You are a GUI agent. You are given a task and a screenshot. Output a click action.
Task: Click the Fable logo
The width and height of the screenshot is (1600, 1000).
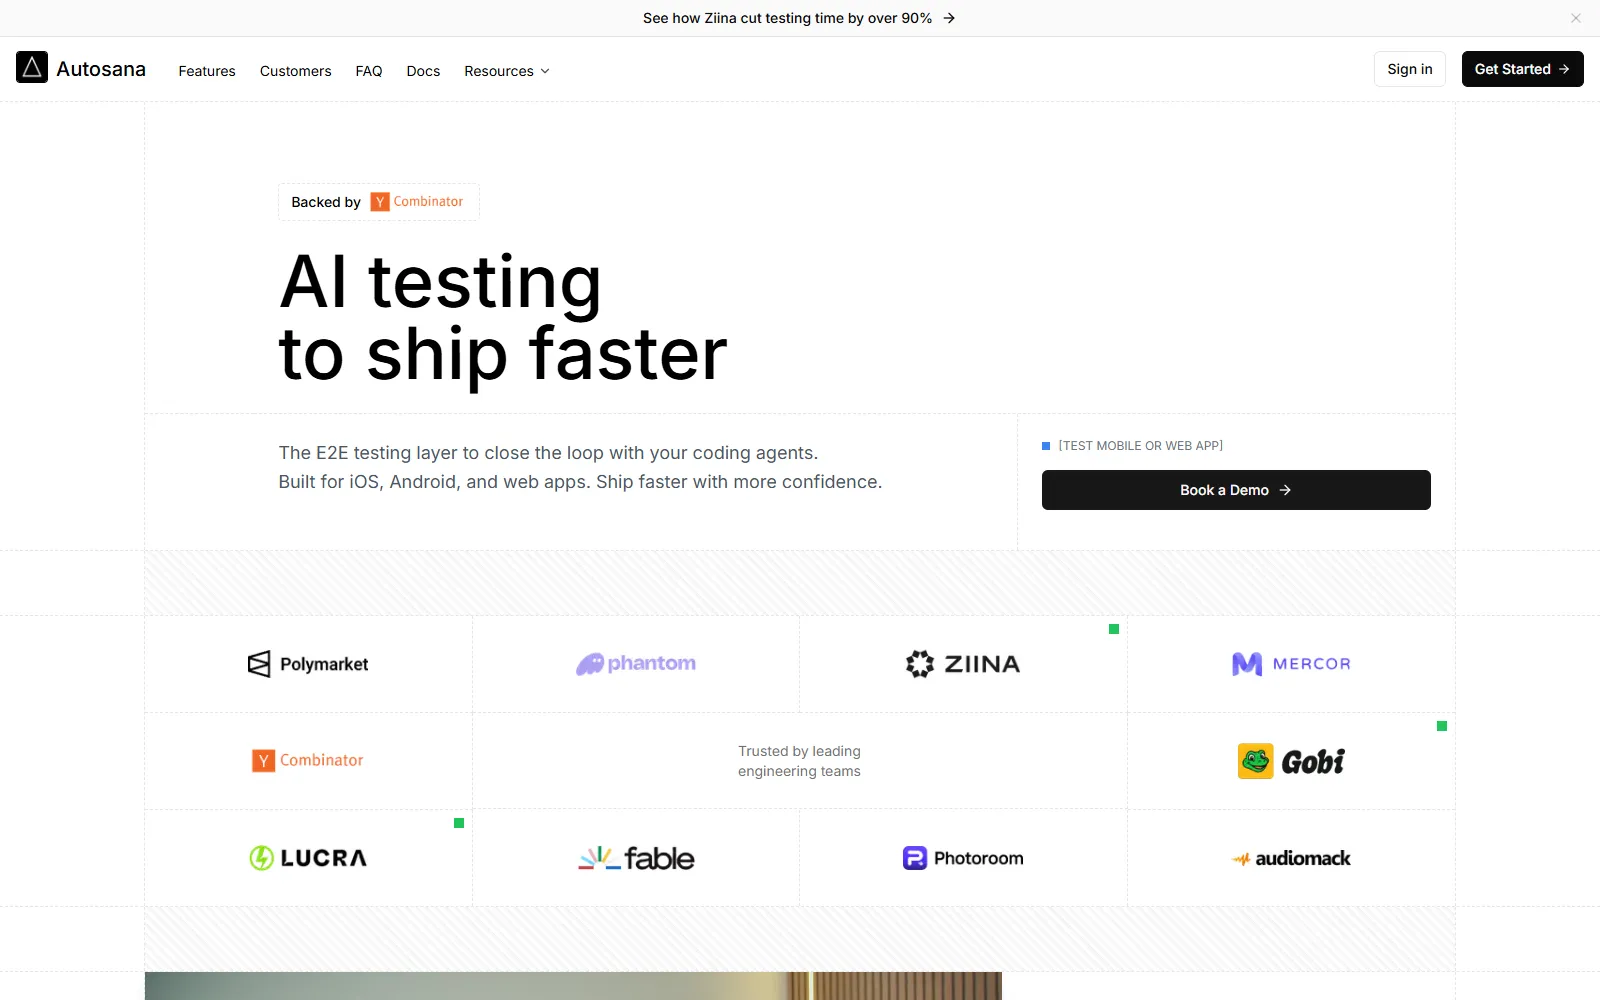[x=636, y=858]
